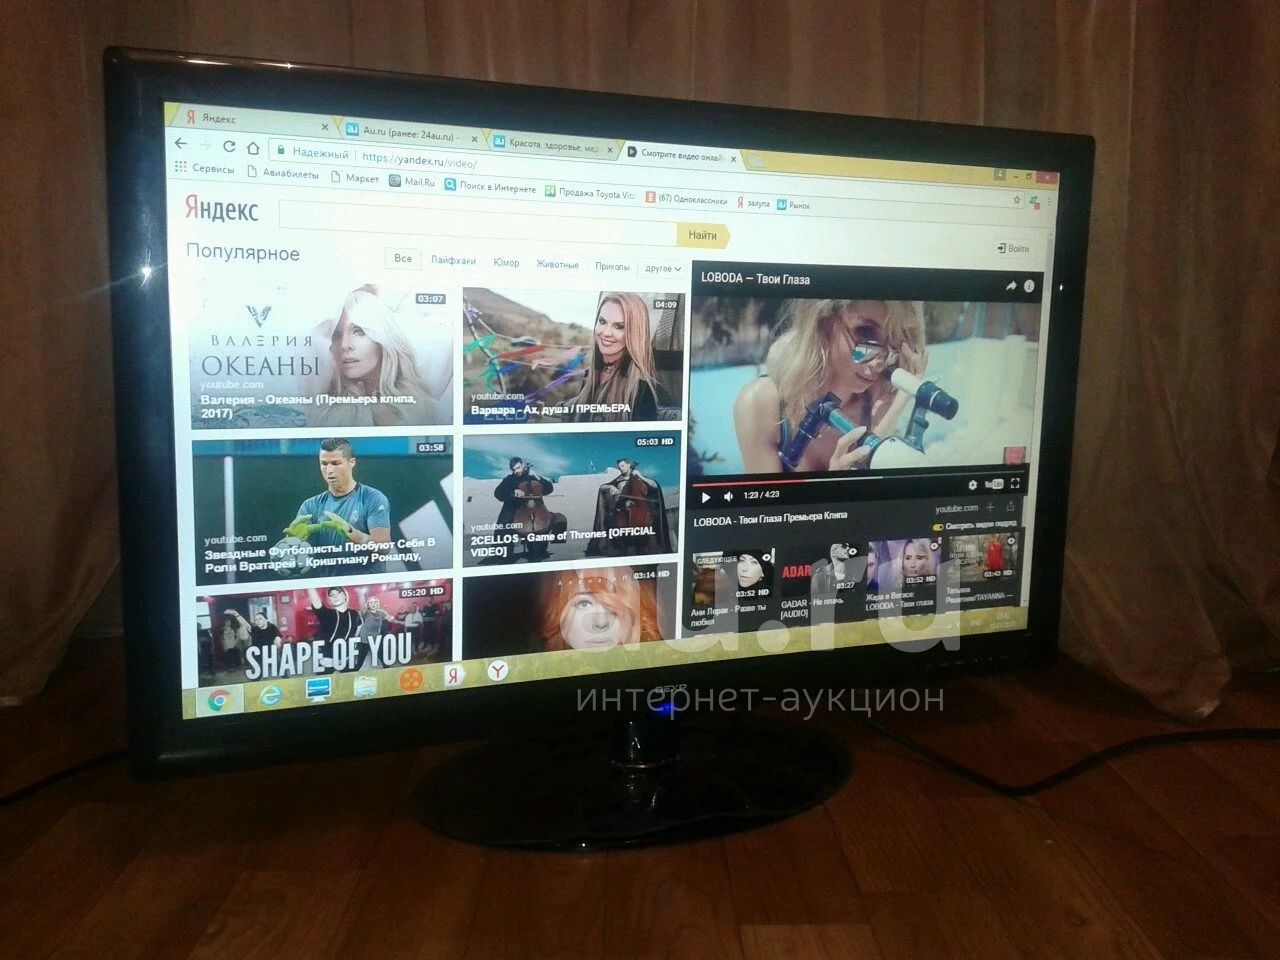Open the video info icon
Viewport: 1280px width, 960px height.
coord(1029,286)
